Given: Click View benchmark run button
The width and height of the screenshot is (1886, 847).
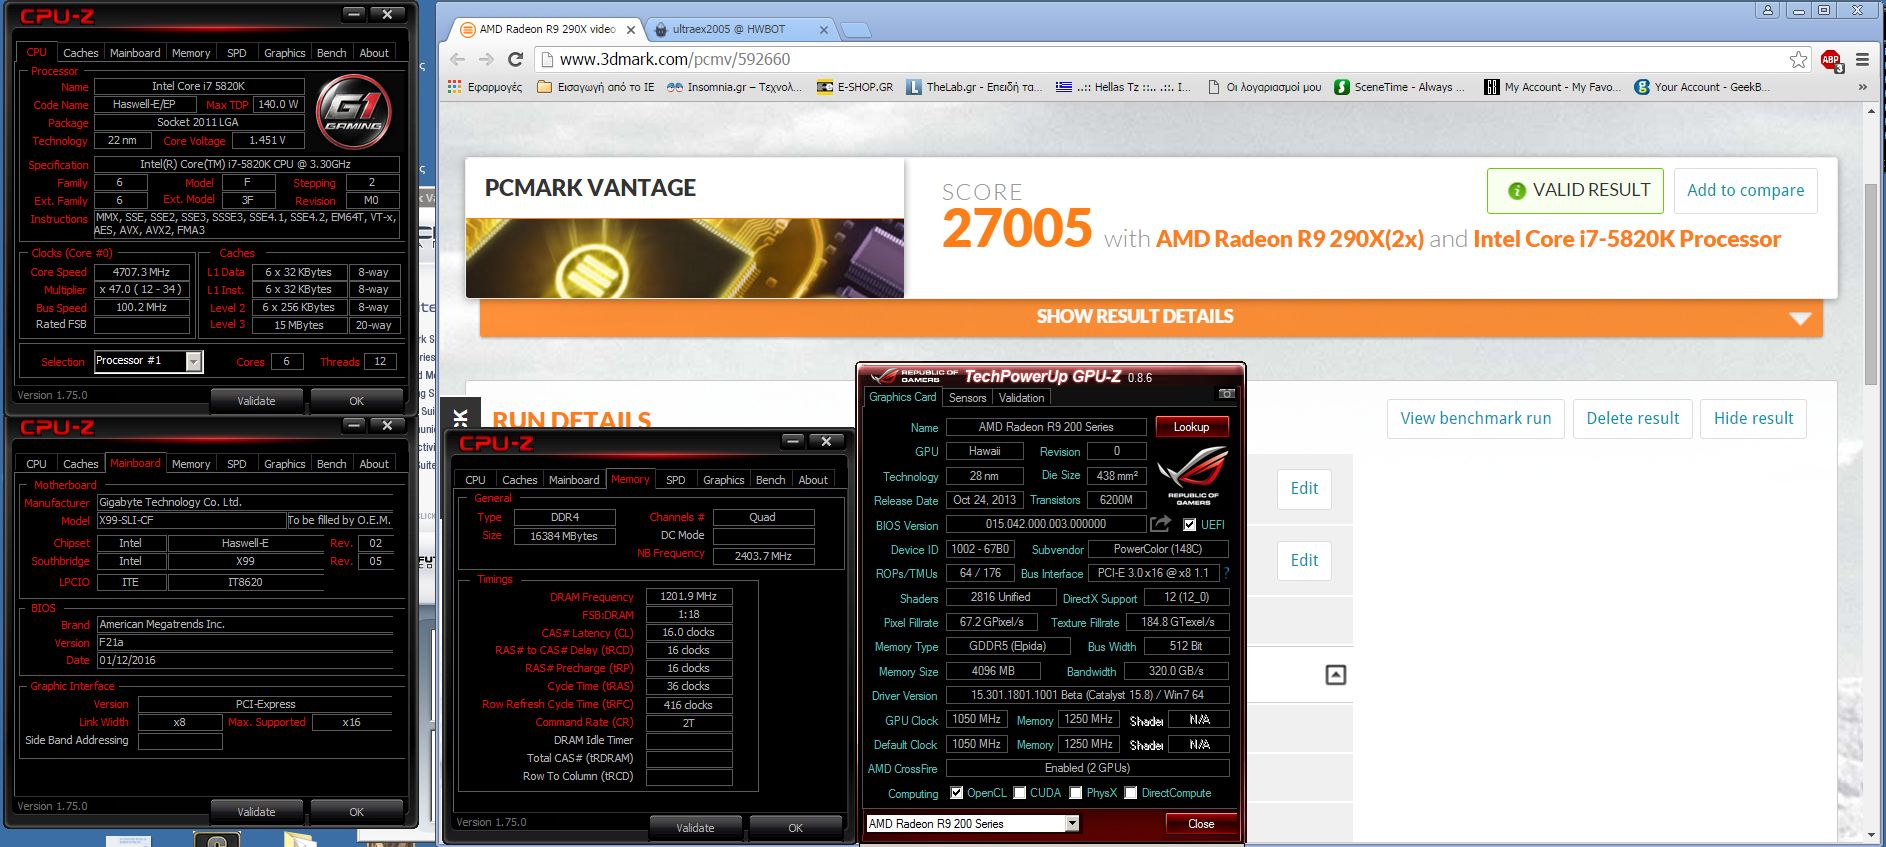Looking at the screenshot, I should click(x=1475, y=419).
